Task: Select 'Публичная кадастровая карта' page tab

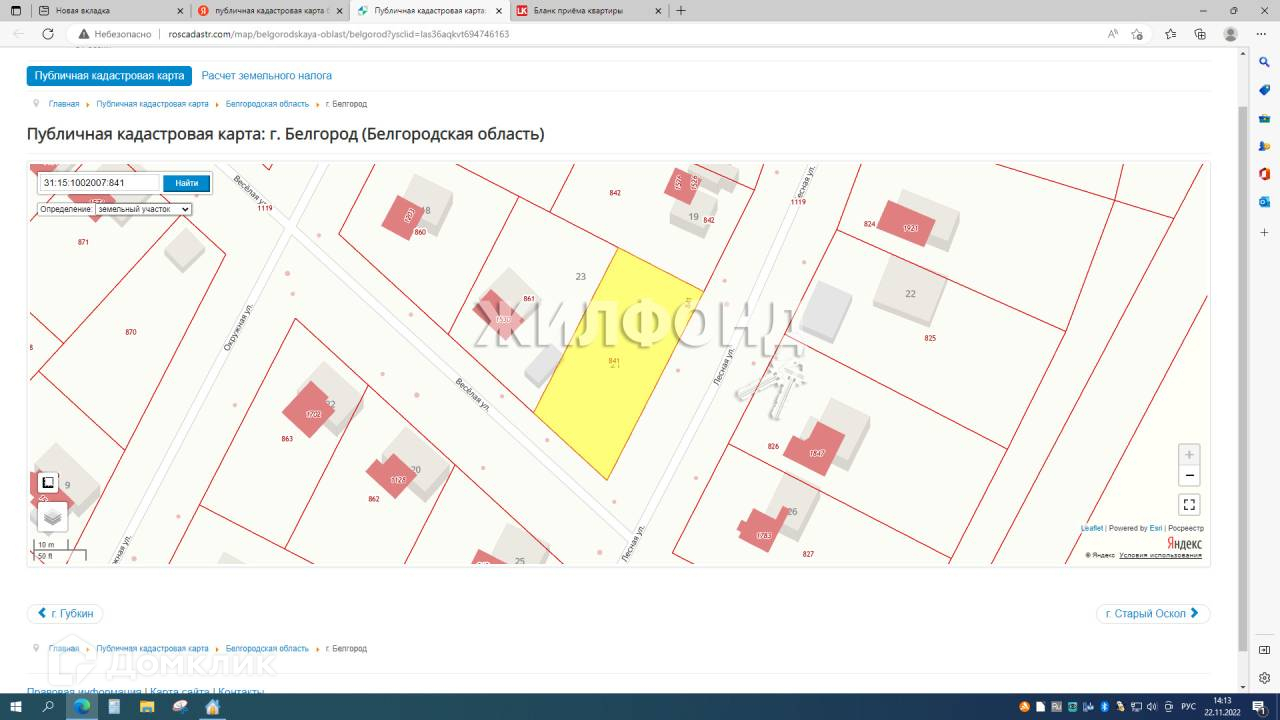Action: pos(109,76)
